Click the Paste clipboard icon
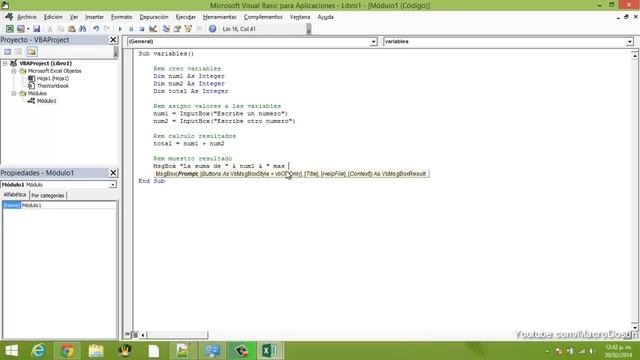Image resolution: width=640 pixels, height=360 pixels. (71, 29)
